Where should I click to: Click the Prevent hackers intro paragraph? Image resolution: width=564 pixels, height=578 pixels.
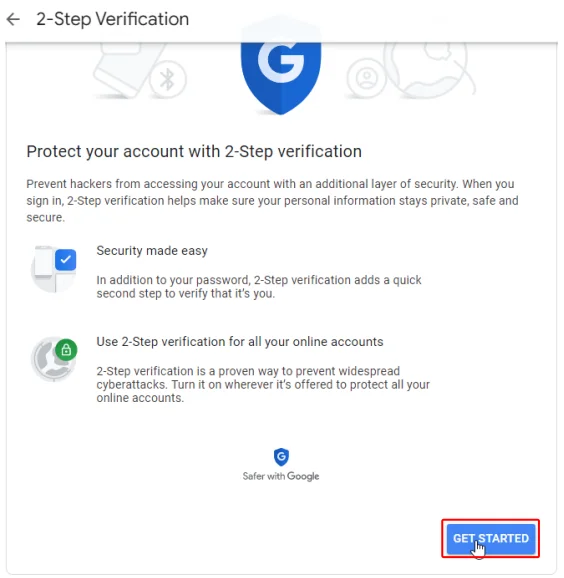272,201
